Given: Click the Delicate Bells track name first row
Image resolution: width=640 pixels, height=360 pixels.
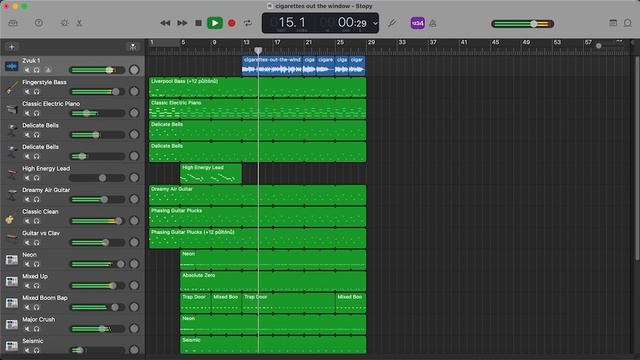Looking at the screenshot, I should click(x=40, y=125).
